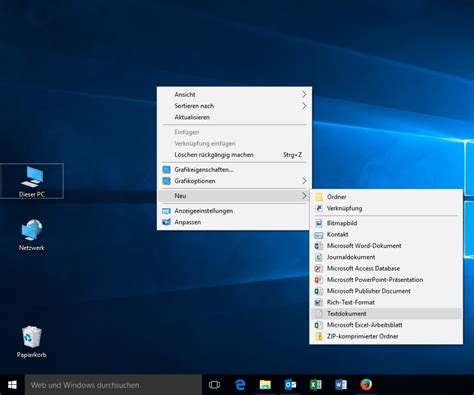Click the Anzeigeeinstellungen monitor icon
Image resolution: width=474 pixels, height=395 pixels.
click(x=166, y=211)
